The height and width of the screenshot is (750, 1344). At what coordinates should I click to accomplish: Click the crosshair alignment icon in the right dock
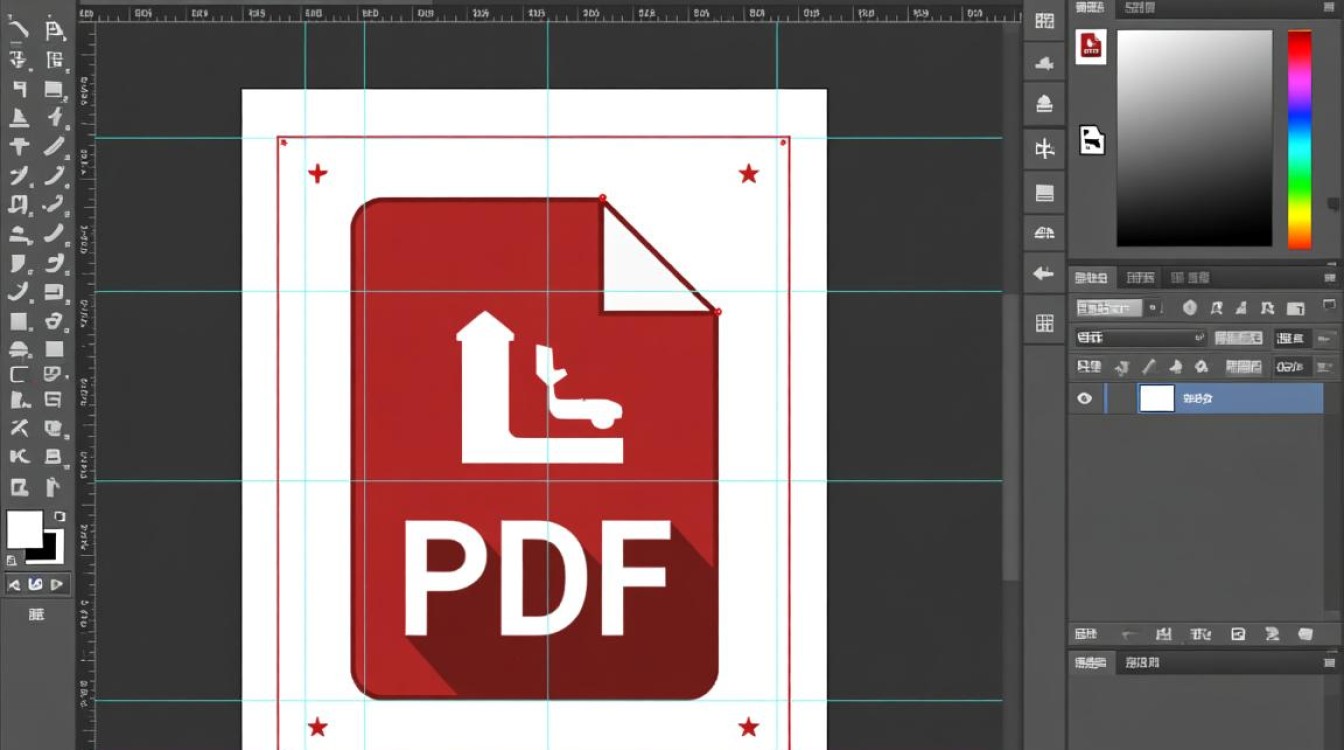click(1044, 147)
